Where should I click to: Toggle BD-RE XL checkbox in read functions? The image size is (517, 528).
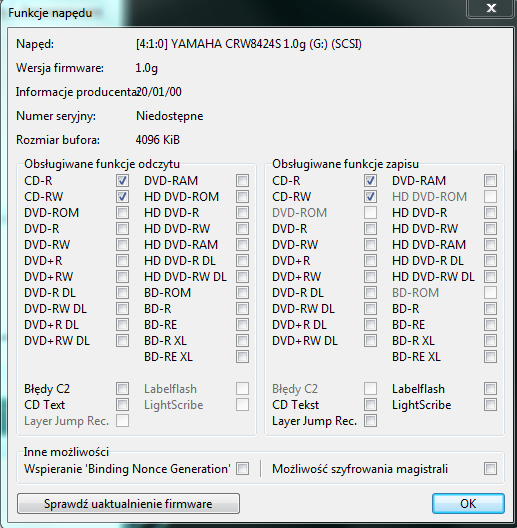pos(243,356)
